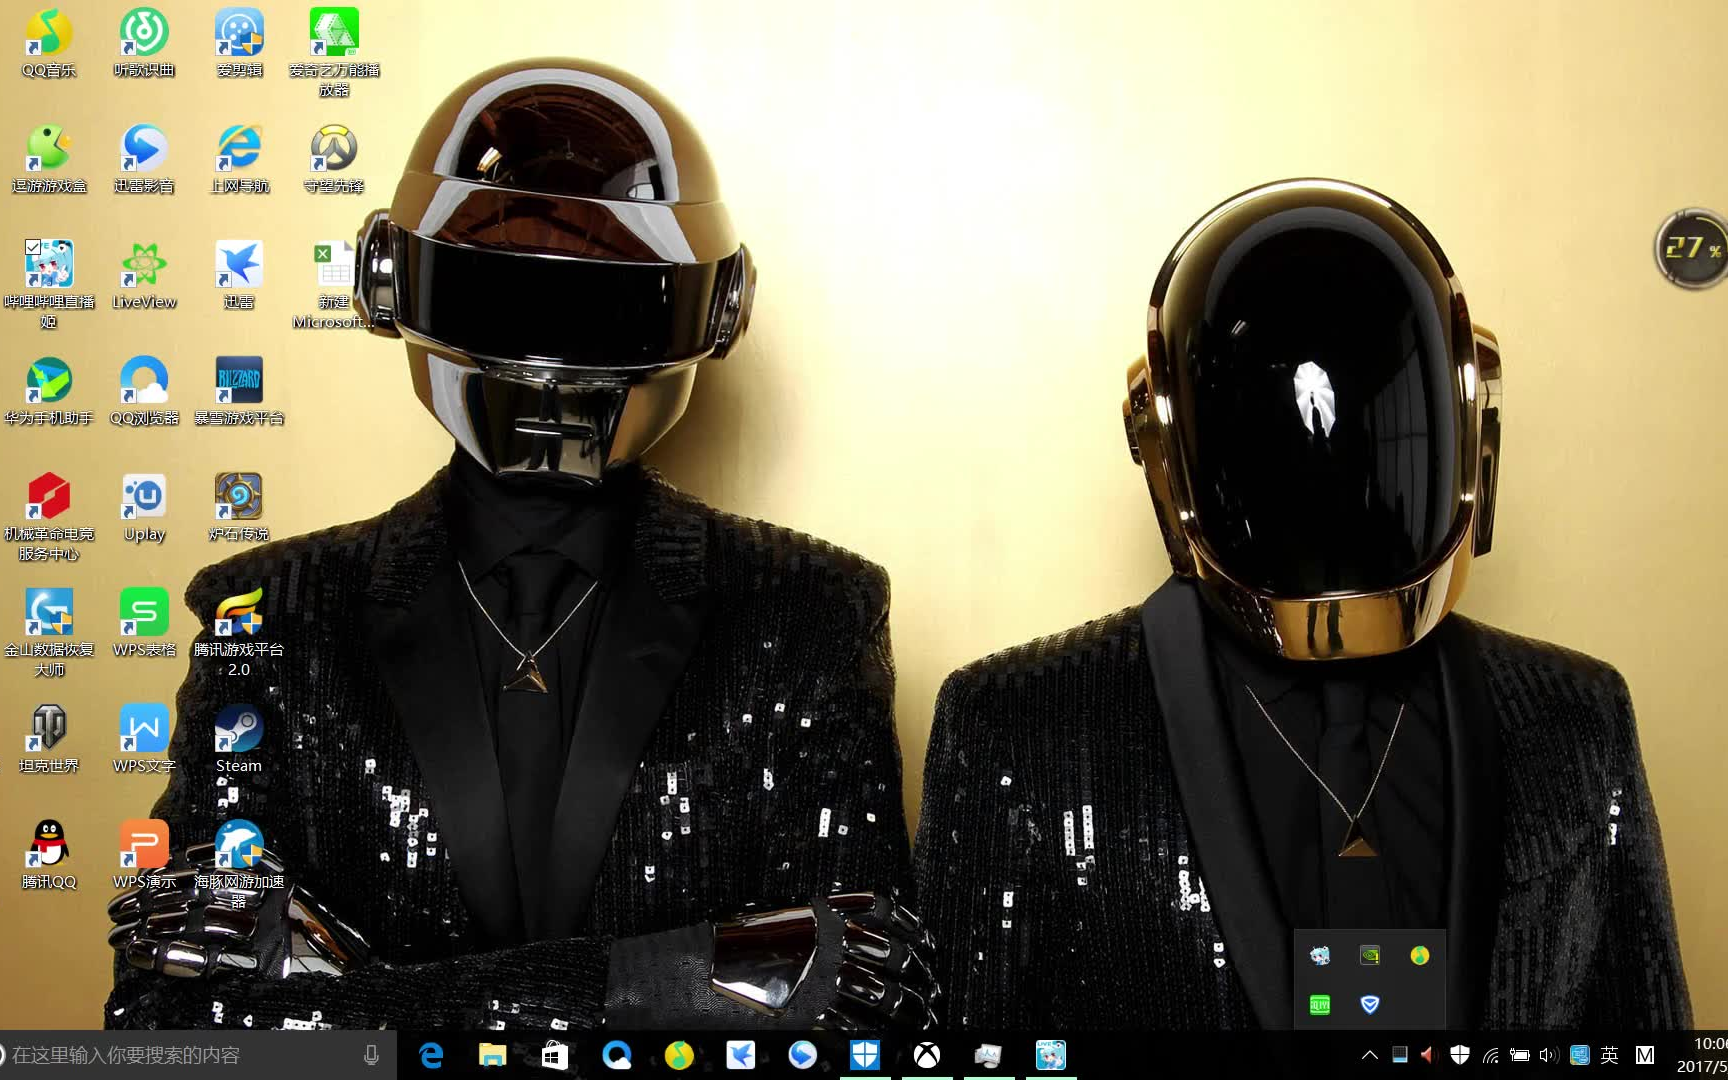
Task: Click the red speaker icon in system tray
Action: tap(1429, 1055)
